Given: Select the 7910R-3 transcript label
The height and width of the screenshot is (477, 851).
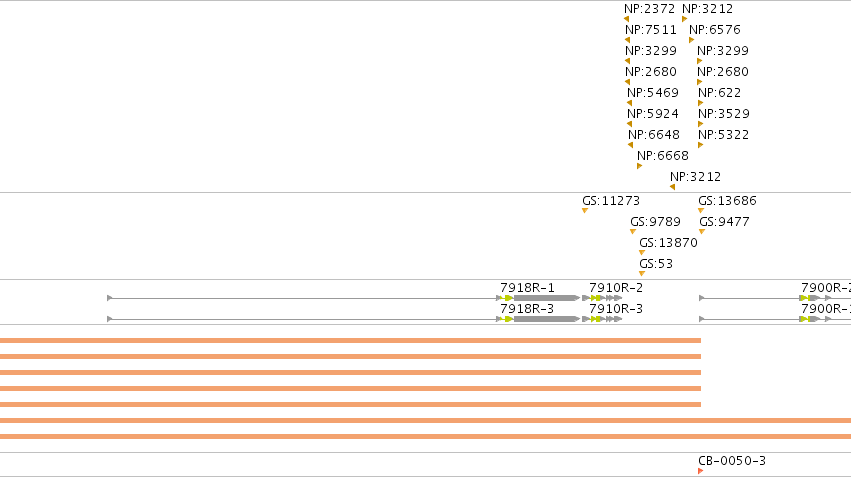Looking at the screenshot, I should (616, 309).
